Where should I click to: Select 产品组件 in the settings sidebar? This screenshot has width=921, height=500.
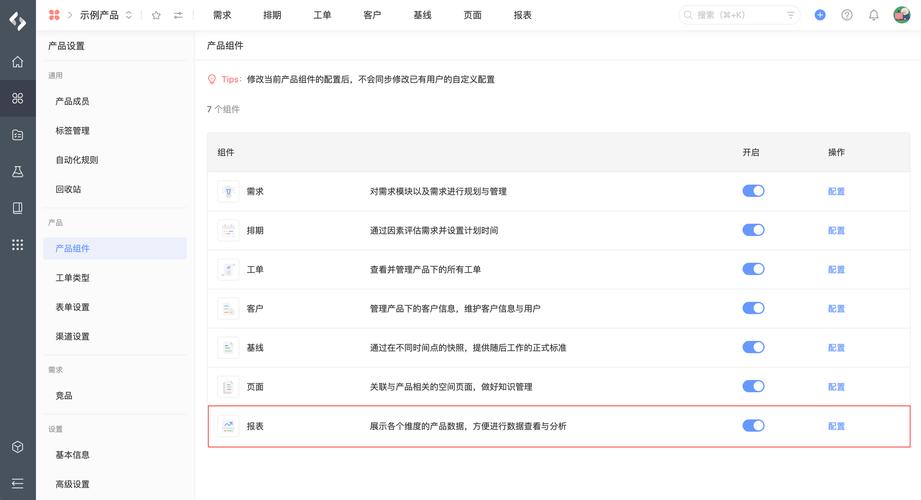pyautogui.click(x=115, y=249)
